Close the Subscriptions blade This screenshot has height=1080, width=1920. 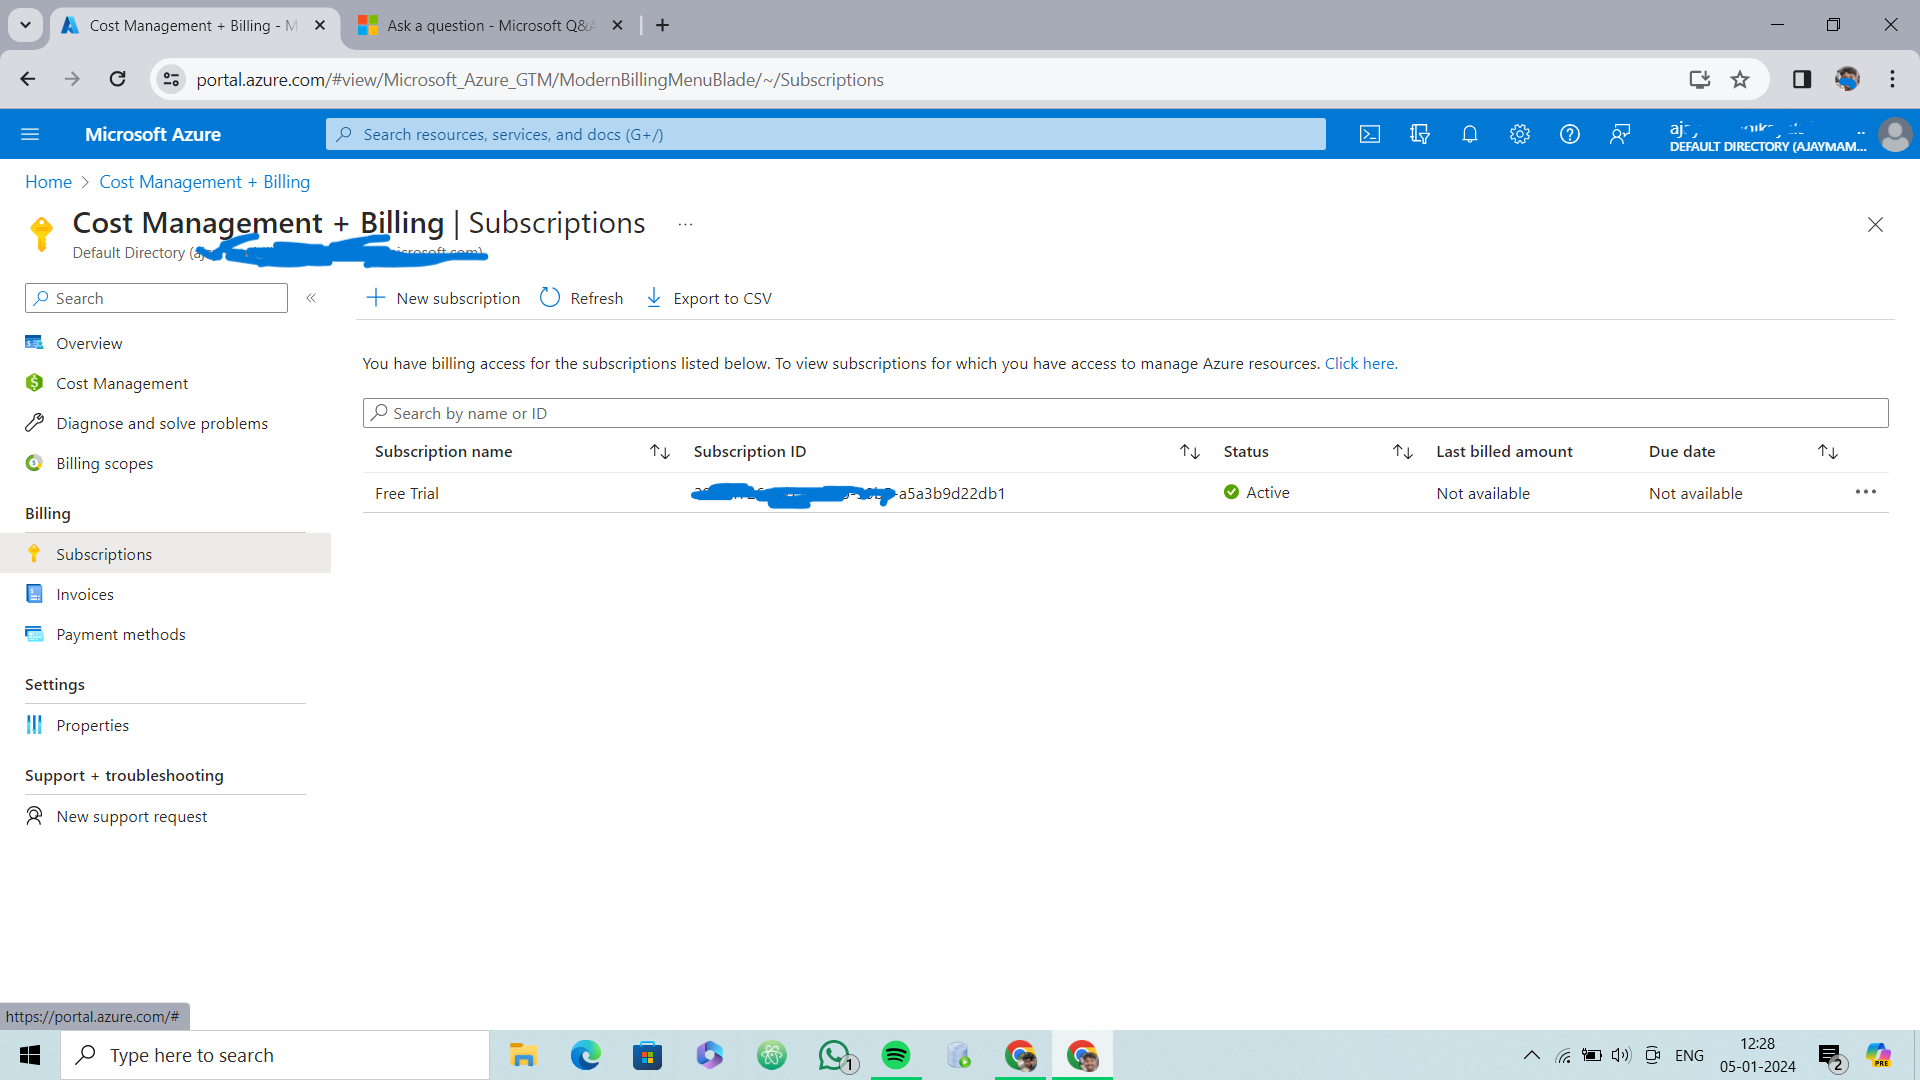click(x=1875, y=225)
